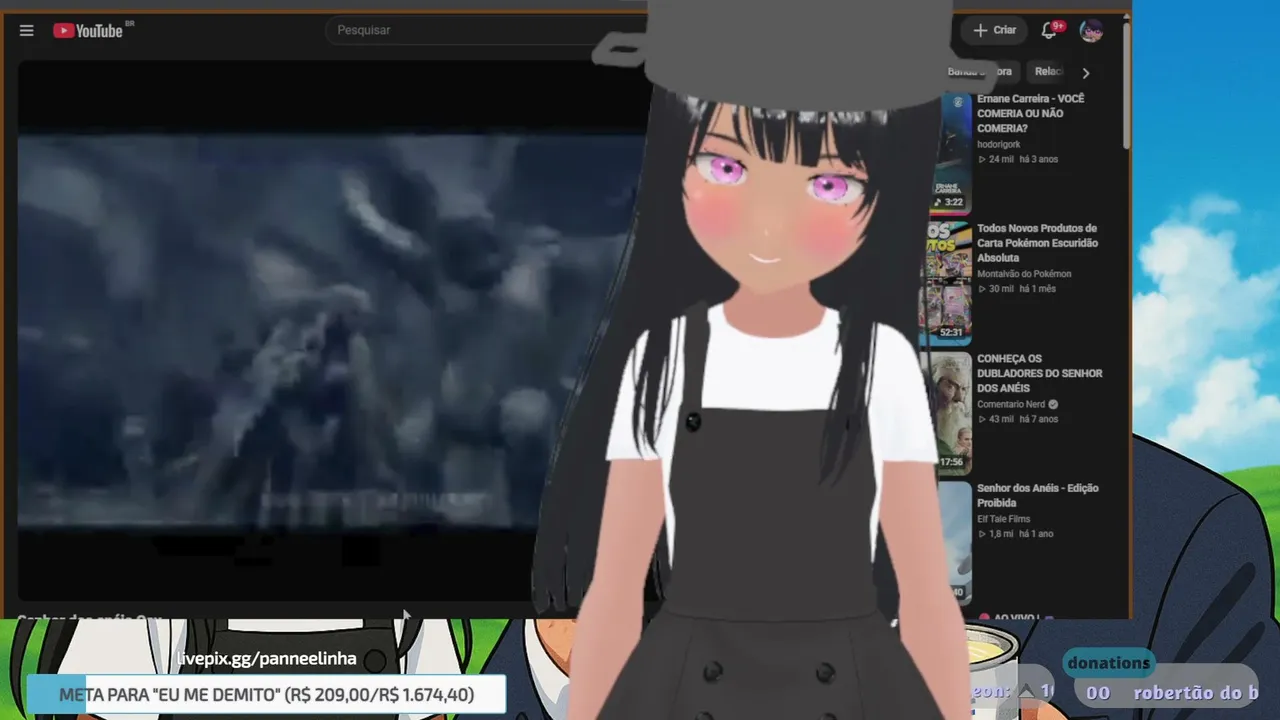Click Comentario Nerd verified badge icon

(1053, 404)
